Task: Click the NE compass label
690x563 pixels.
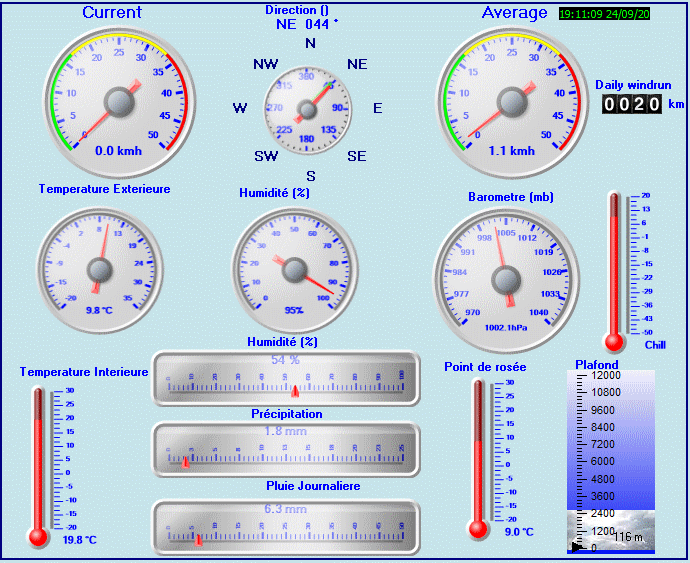Action: click(x=357, y=64)
